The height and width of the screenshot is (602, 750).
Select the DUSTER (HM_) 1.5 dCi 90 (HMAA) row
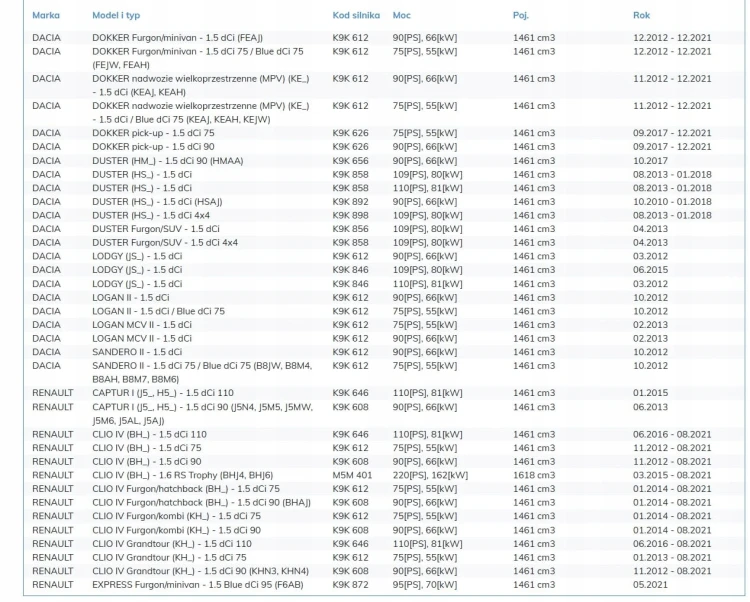click(384, 161)
